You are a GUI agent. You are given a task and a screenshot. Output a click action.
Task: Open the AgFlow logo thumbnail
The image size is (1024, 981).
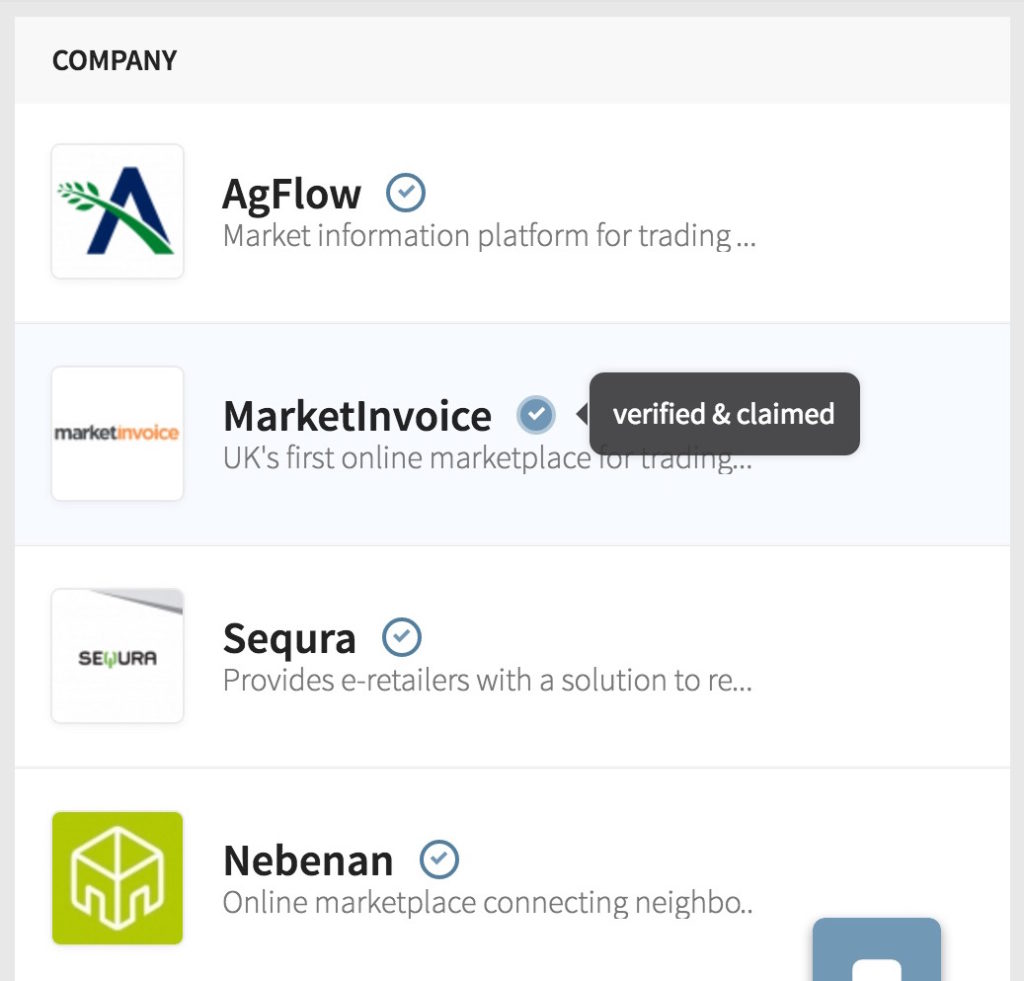(117, 211)
